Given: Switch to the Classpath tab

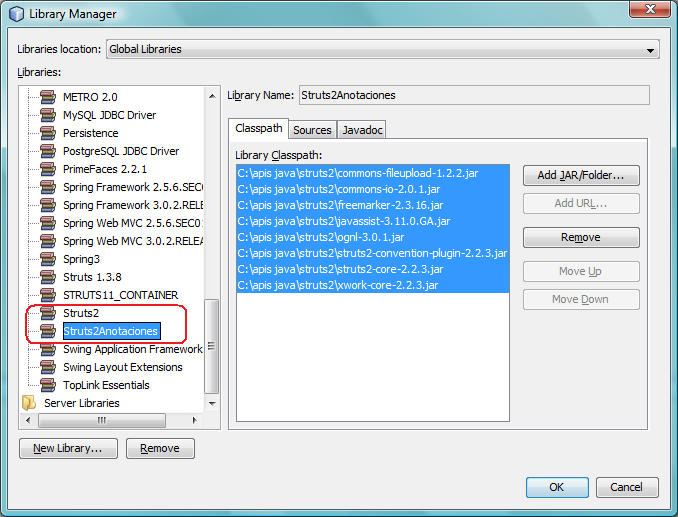Looking at the screenshot, I should tap(259, 128).
